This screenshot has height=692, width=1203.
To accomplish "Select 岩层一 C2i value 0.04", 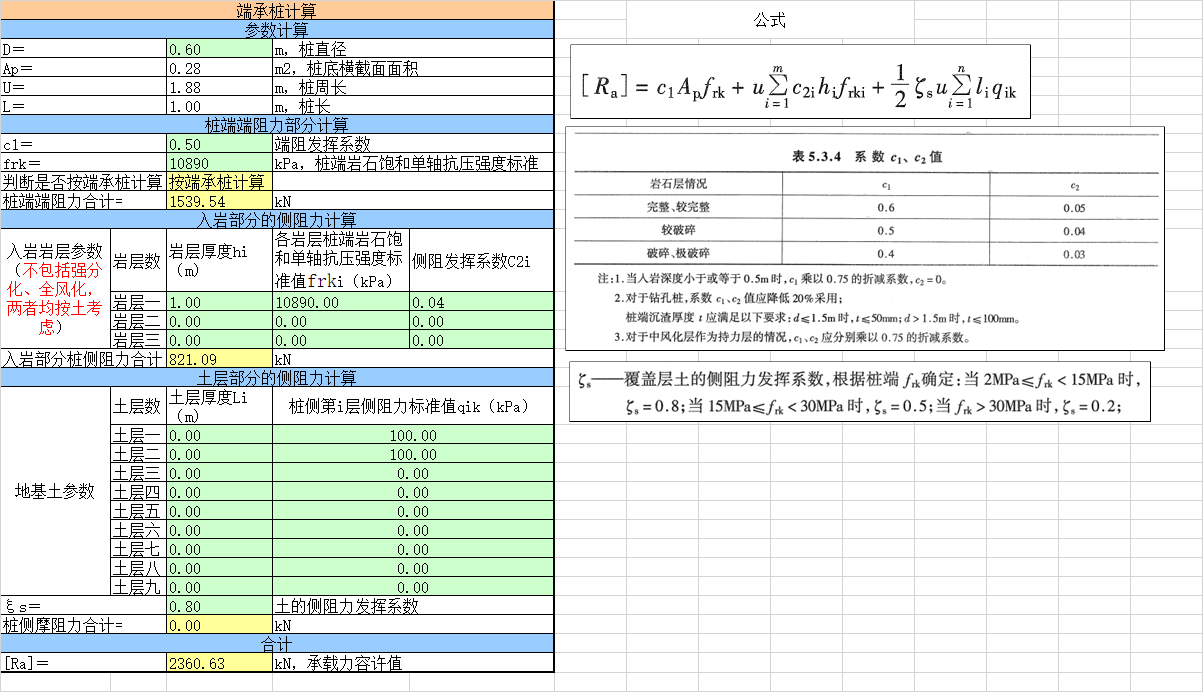I will [481, 302].
